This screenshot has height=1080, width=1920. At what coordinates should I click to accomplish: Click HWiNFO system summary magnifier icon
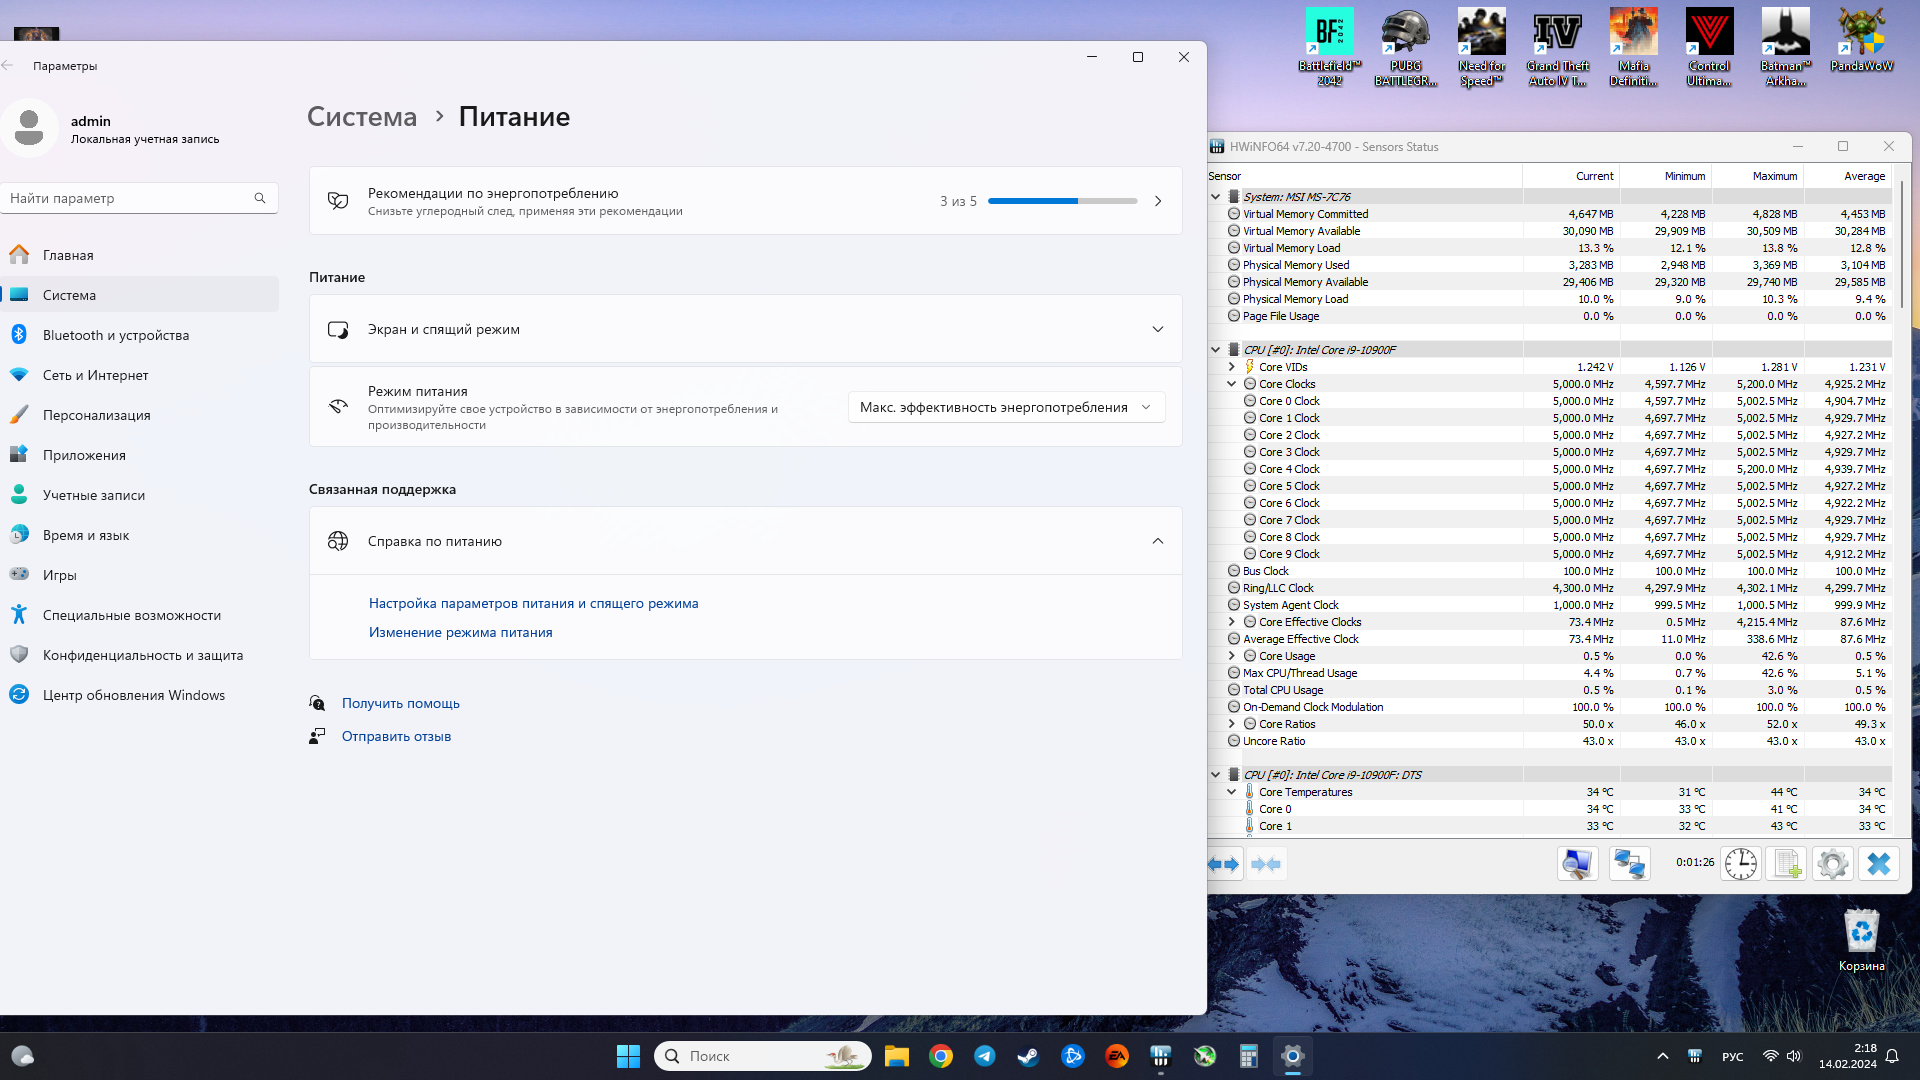1577,864
